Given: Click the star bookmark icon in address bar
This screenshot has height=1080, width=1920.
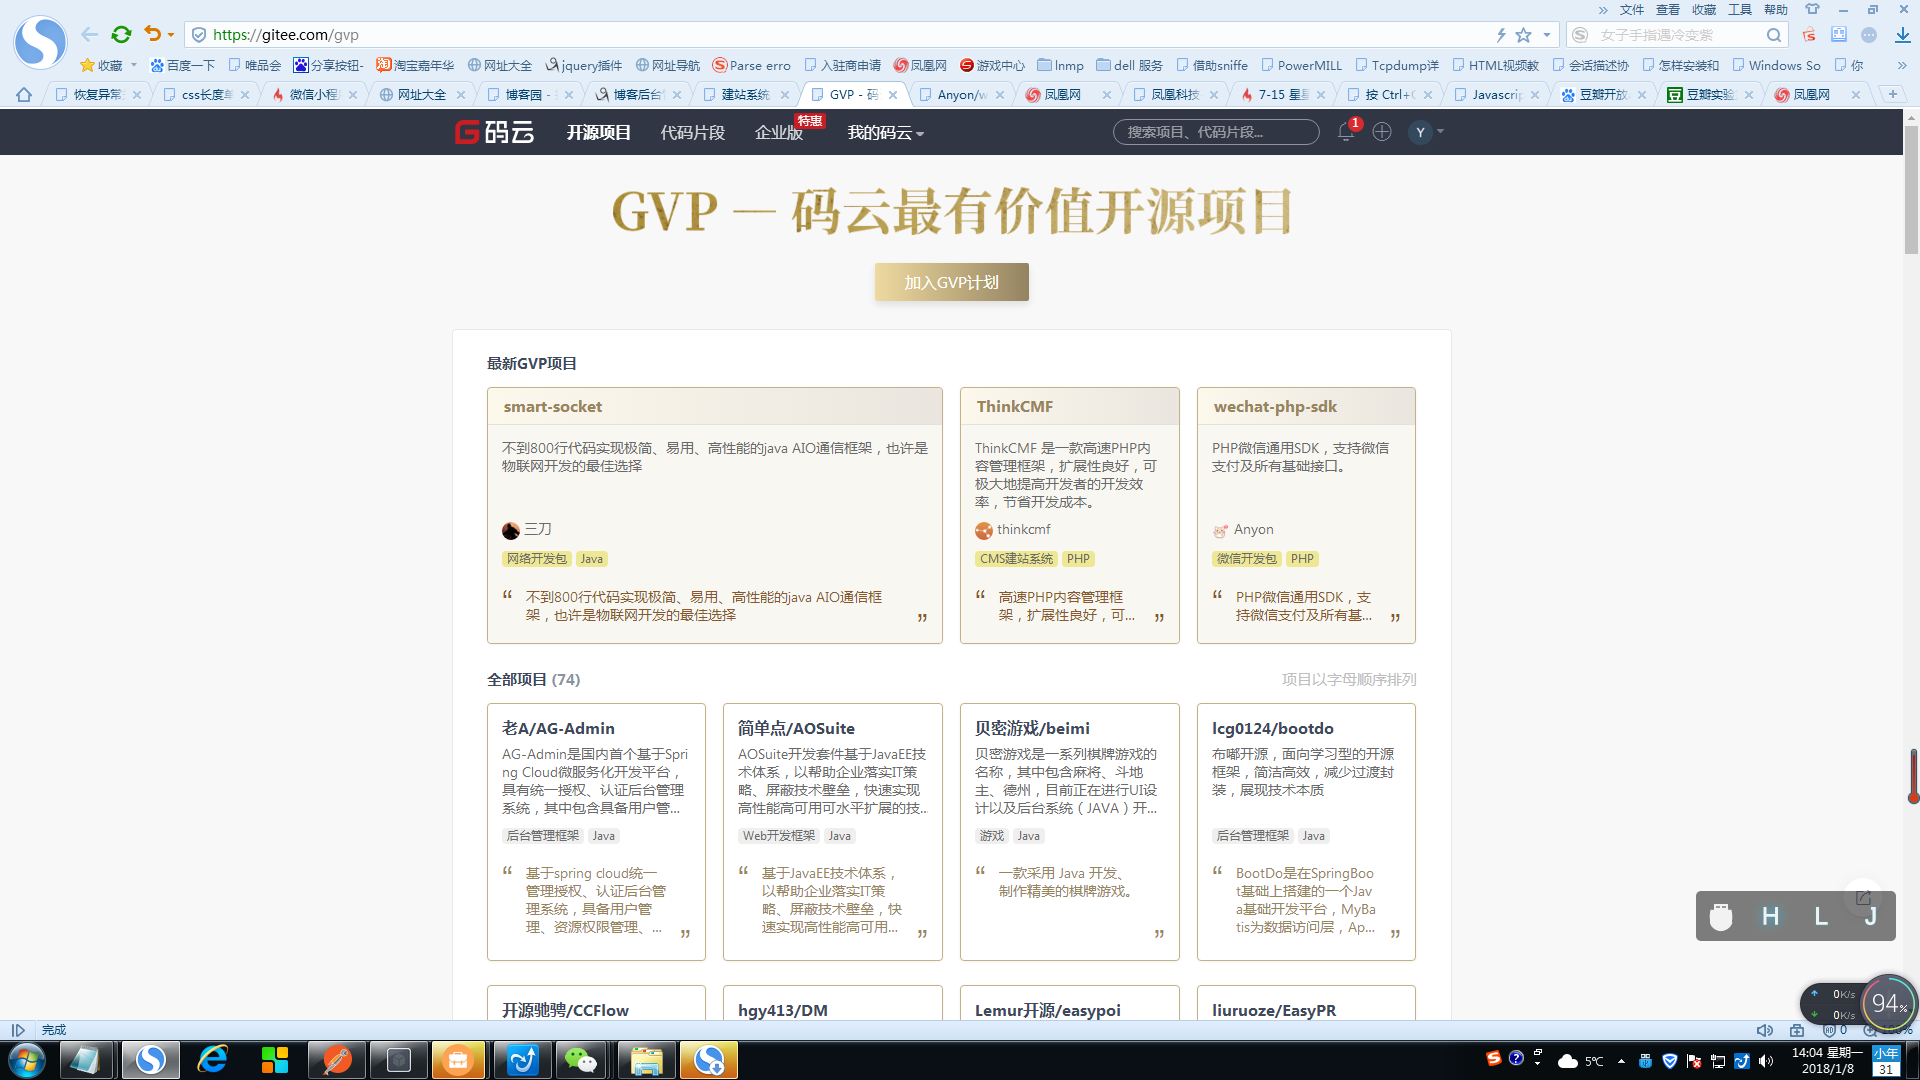Looking at the screenshot, I should click(1523, 35).
